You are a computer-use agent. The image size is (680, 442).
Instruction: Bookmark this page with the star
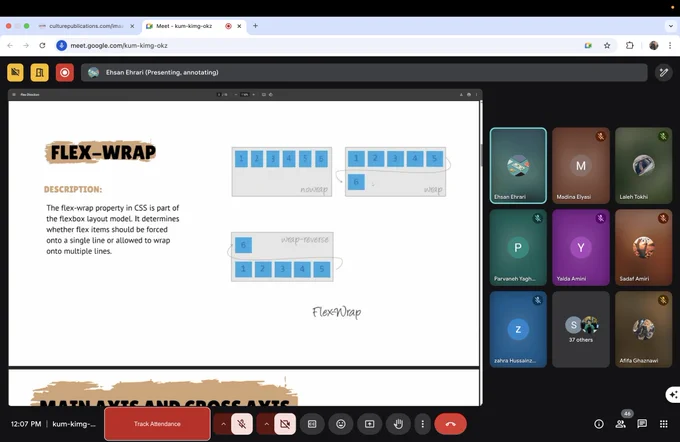607,45
